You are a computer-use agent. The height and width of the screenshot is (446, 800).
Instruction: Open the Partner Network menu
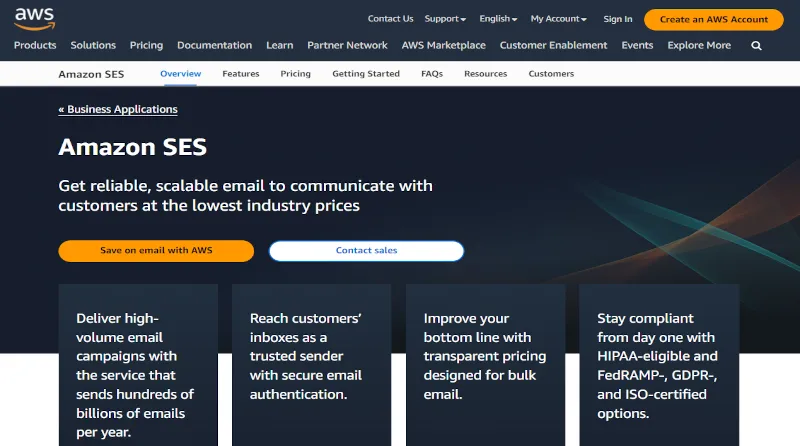coord(347,45)
